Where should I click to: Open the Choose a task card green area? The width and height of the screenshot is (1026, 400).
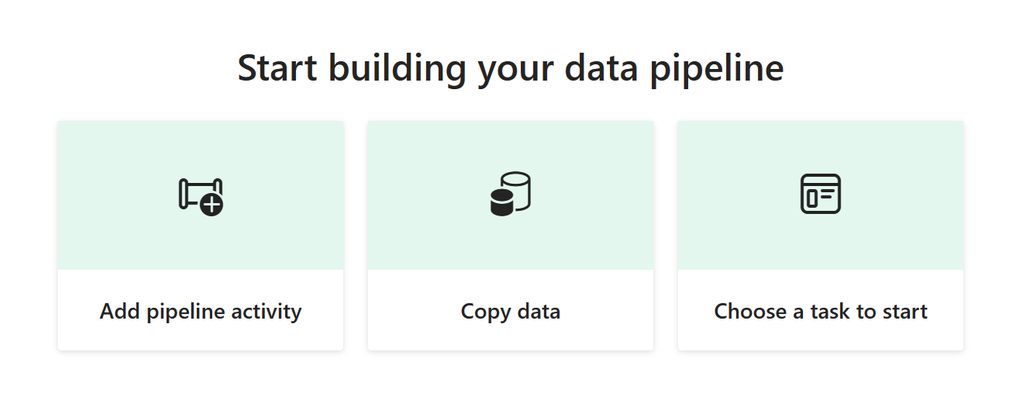[x=821, y=195]
